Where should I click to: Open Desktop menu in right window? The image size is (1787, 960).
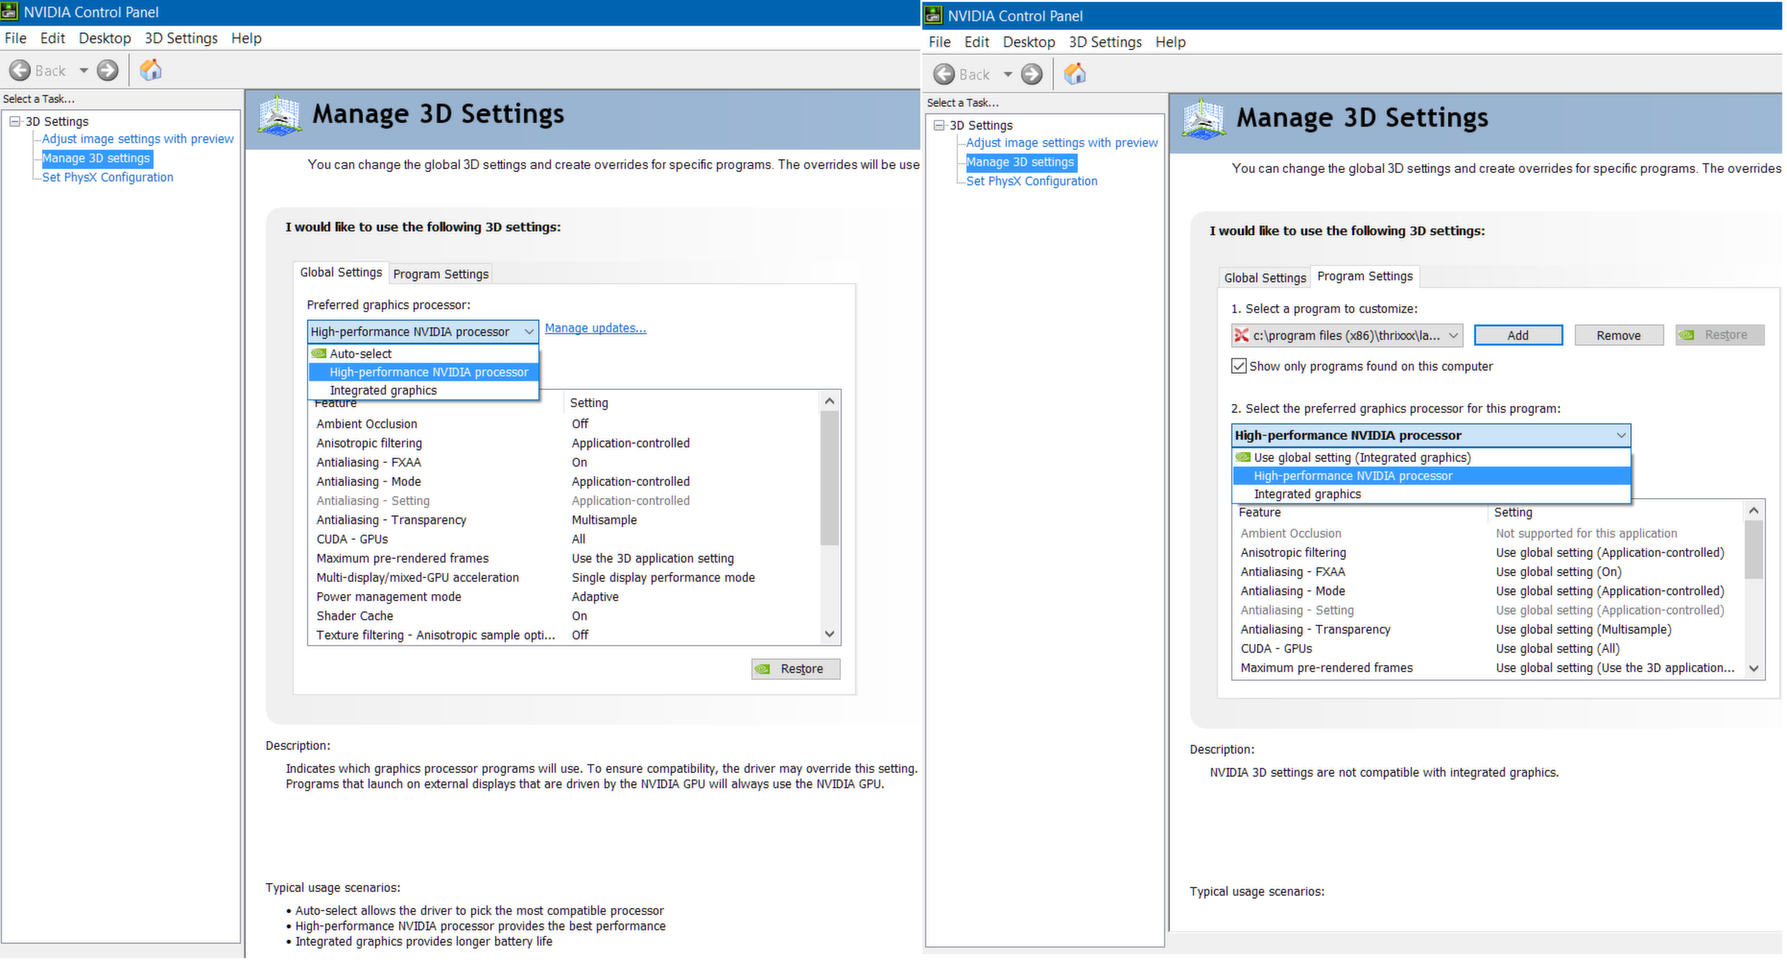[x=1029, y=42]
